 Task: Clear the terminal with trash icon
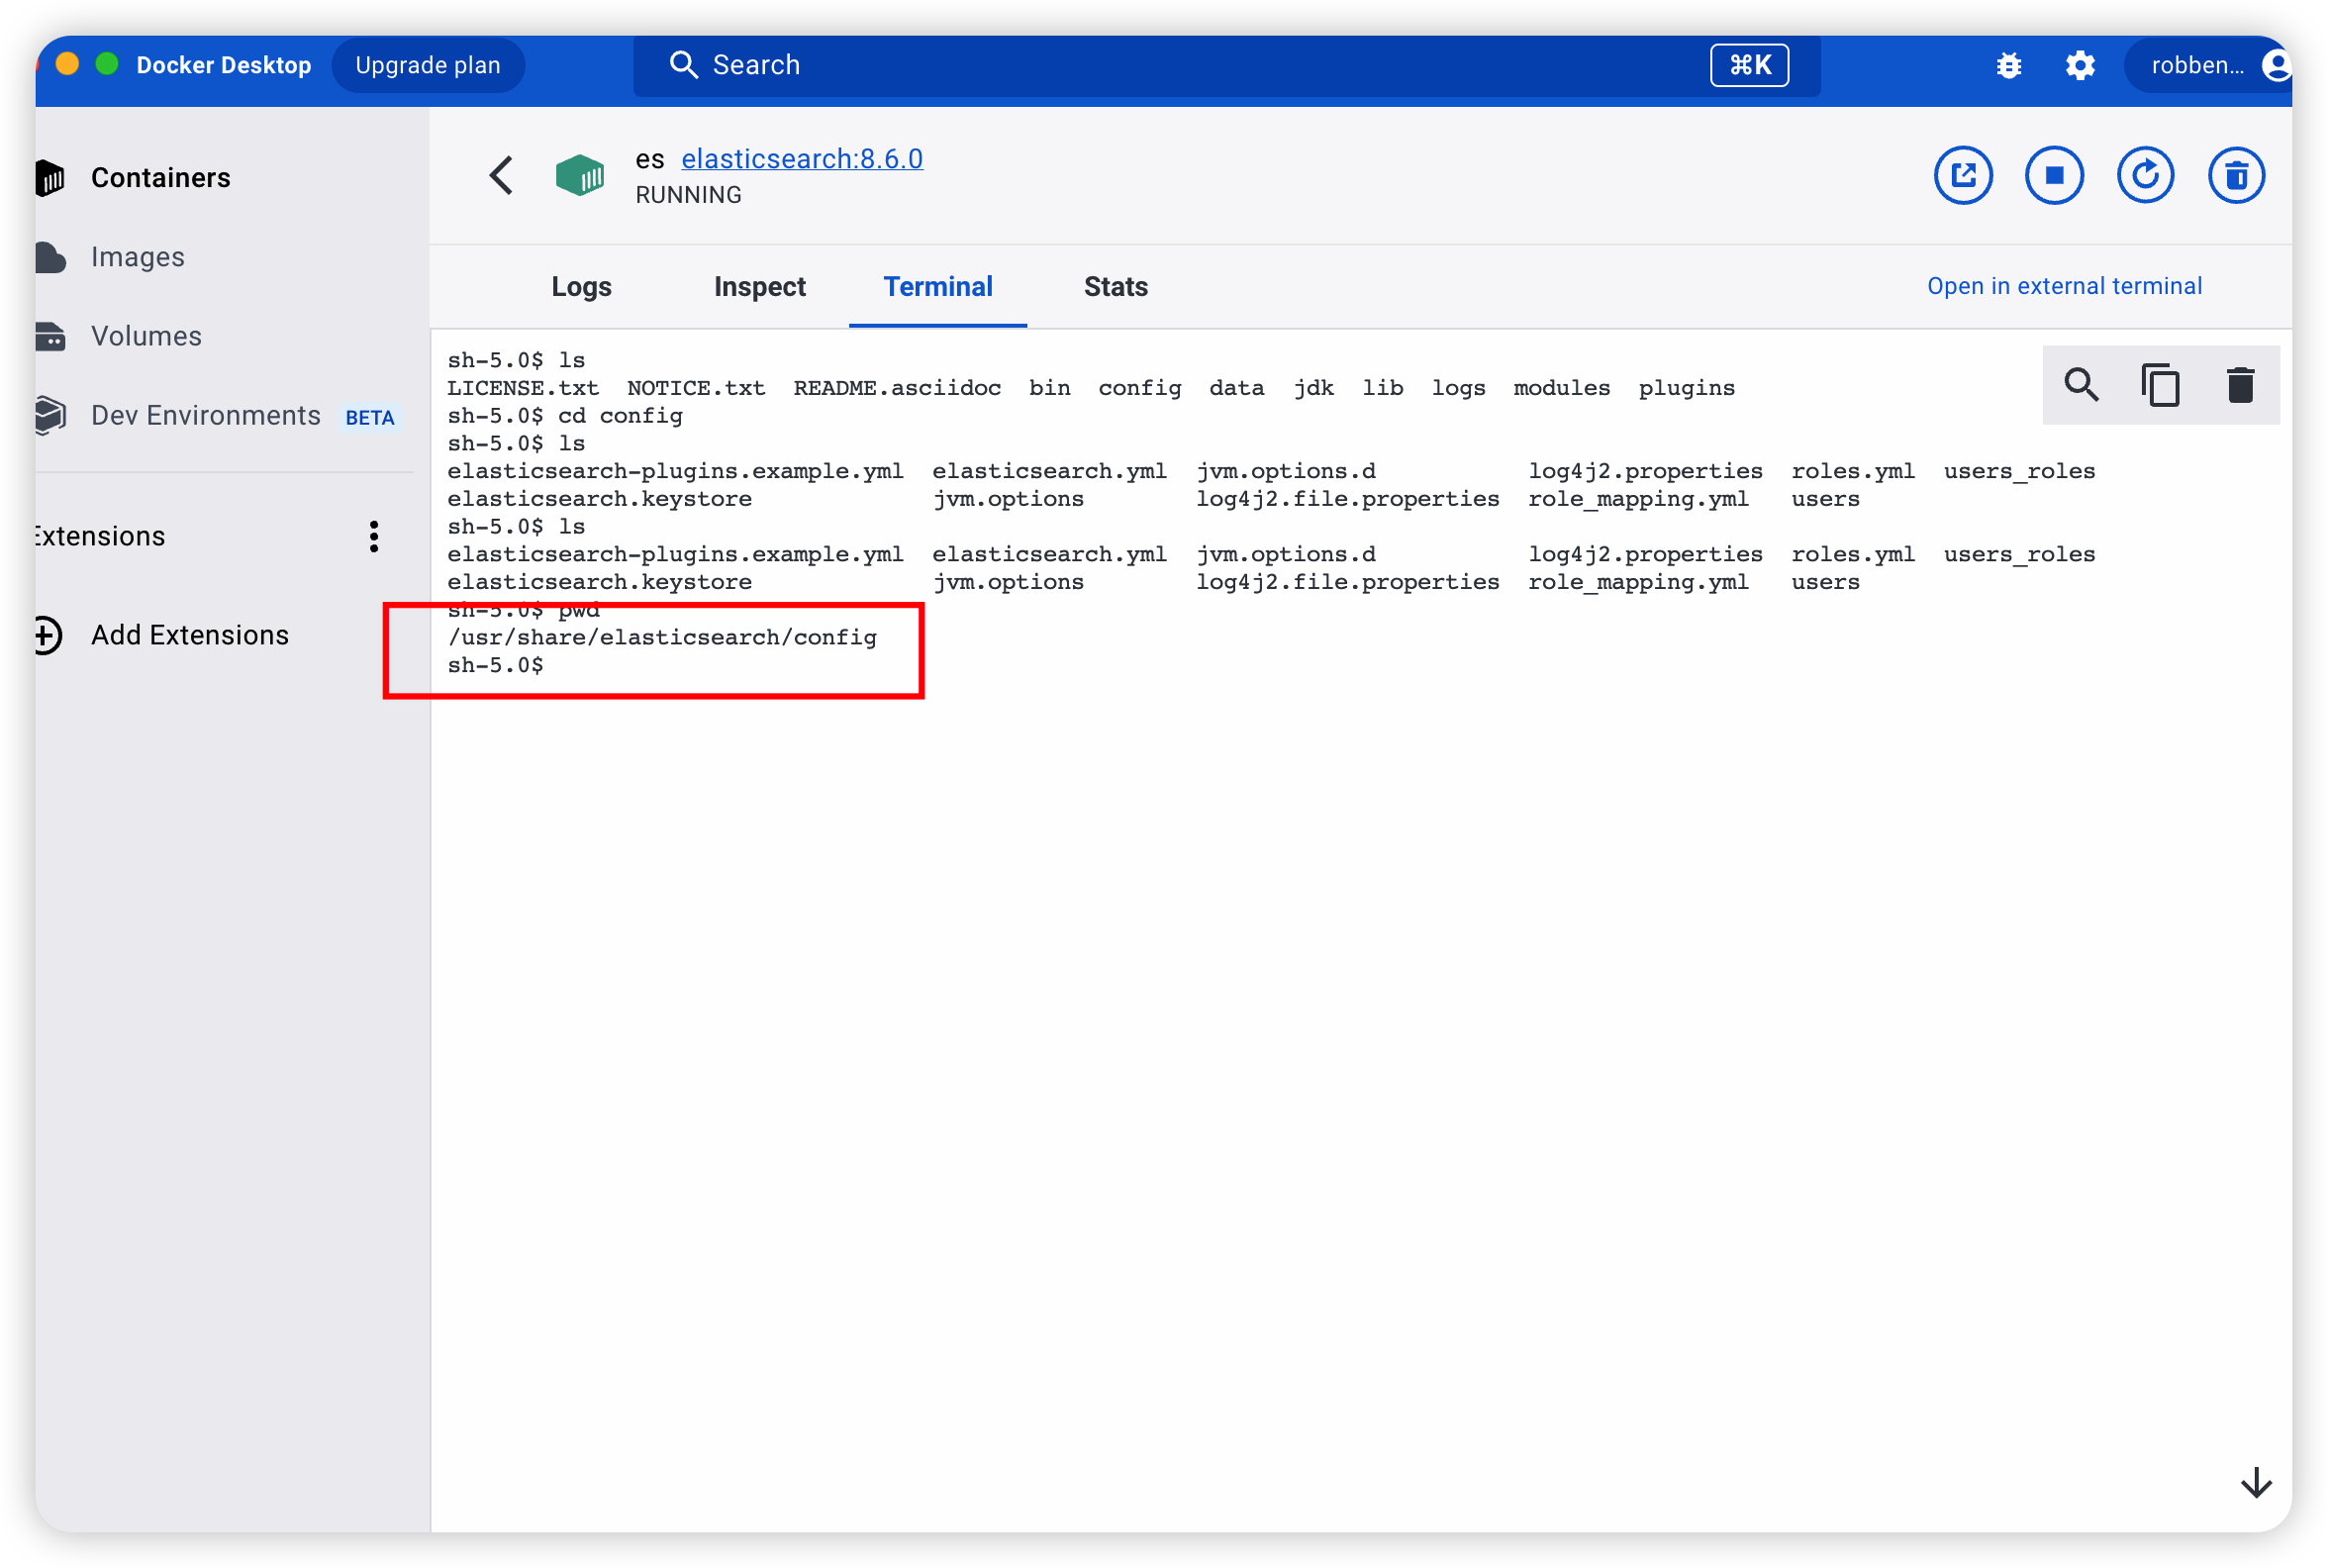tap(2239, 385)
